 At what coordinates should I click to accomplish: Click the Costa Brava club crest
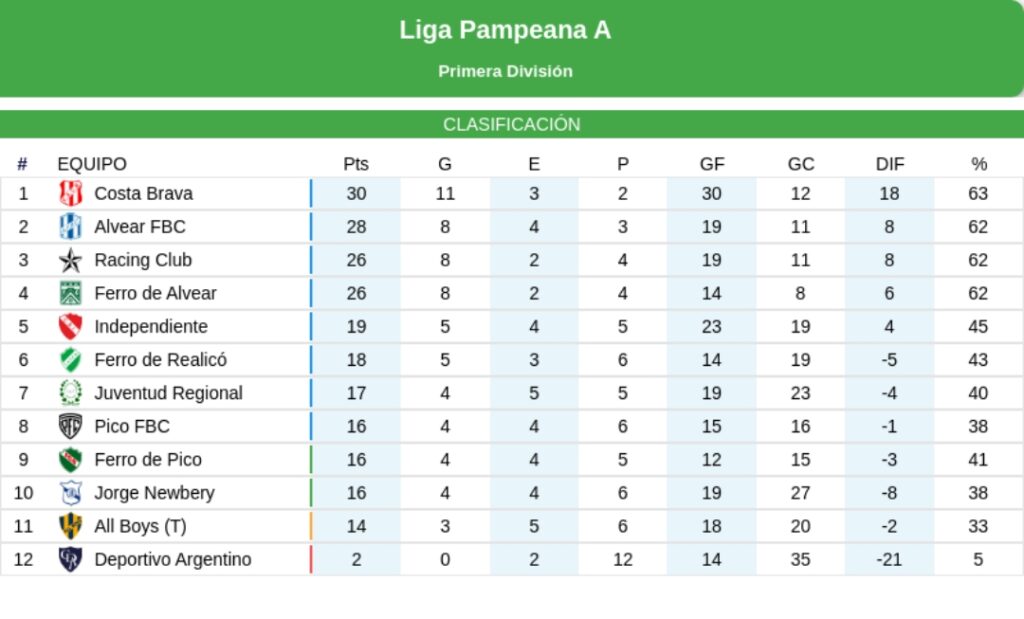[71, 193]
